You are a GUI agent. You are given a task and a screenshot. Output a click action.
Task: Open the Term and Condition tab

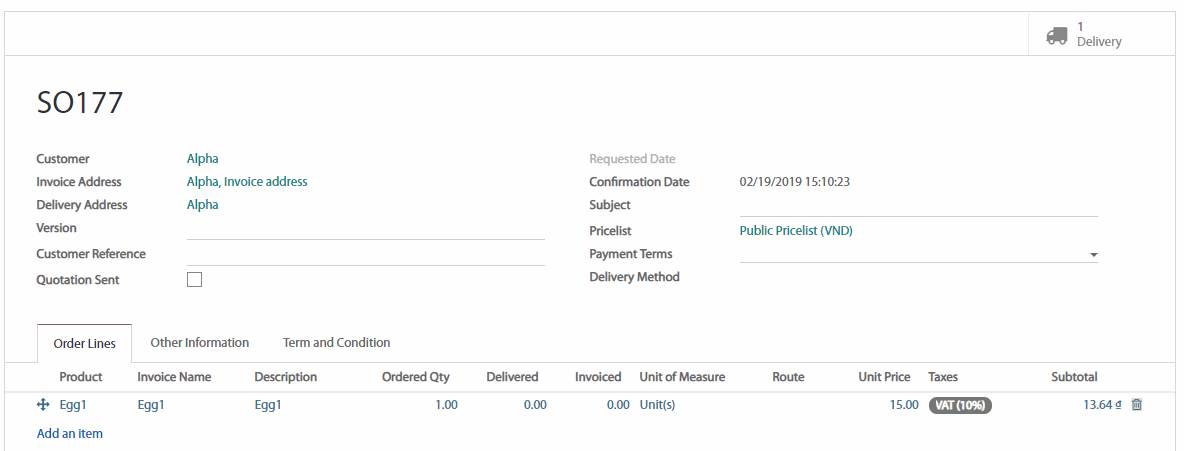coord(336,343)
